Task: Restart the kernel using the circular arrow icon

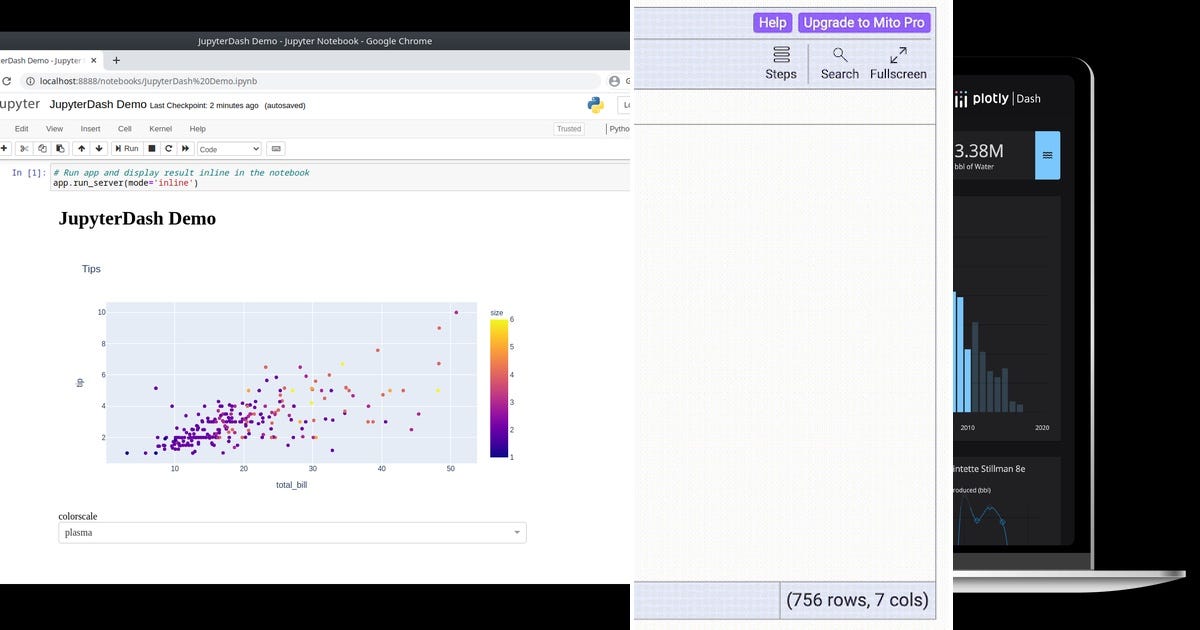Action: point(168,148)
